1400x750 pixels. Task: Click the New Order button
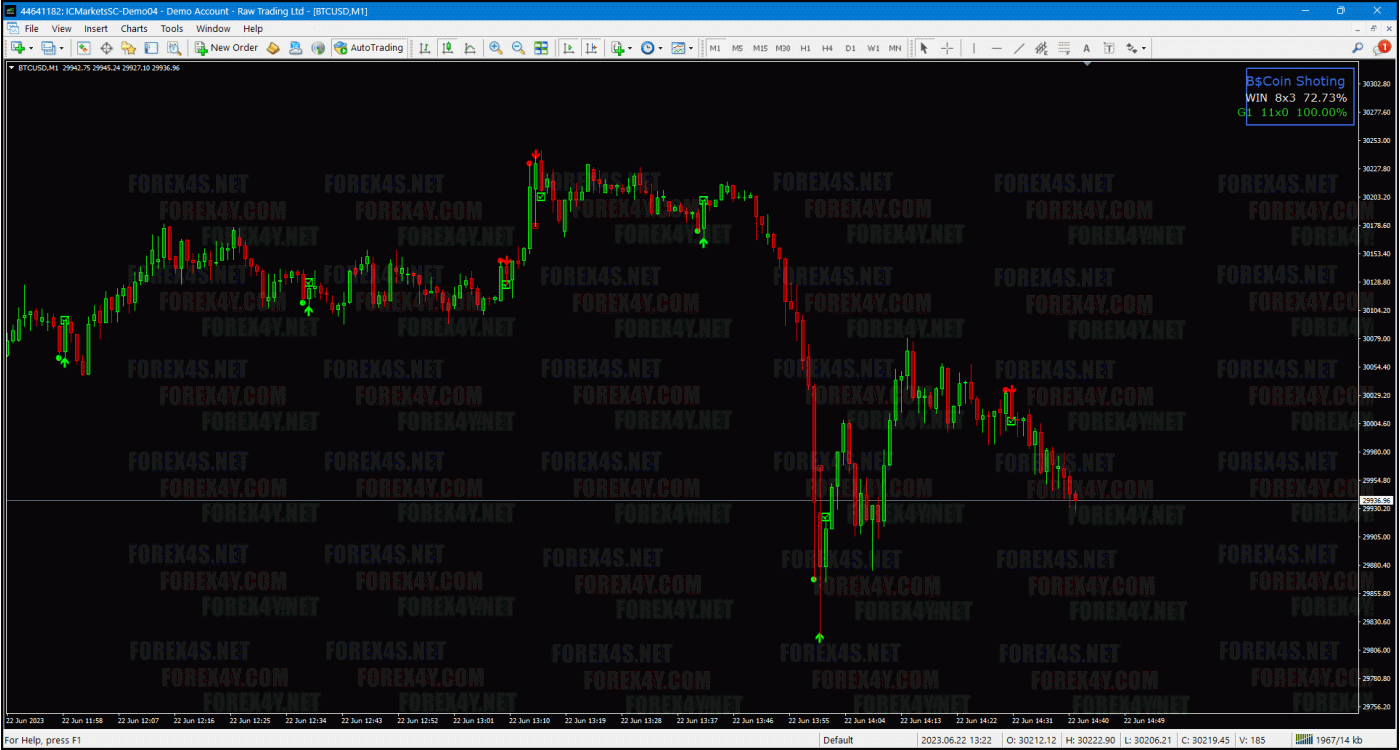(x=226, y=48)
